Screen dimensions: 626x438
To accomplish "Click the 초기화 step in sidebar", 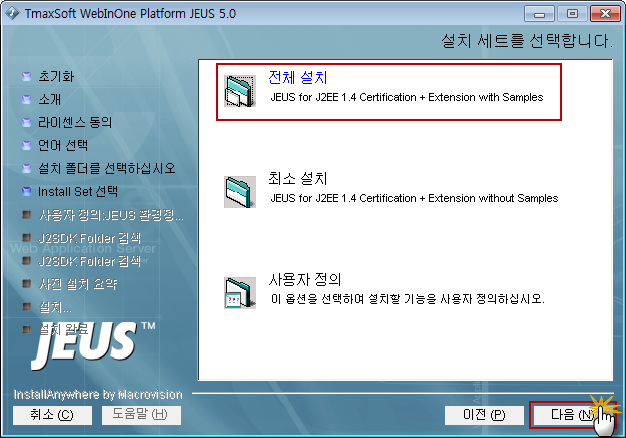I will [56, 76].
